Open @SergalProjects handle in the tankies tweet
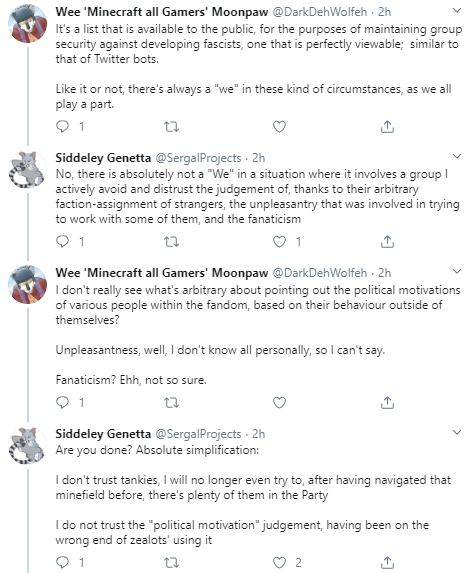 (x=198, y=434)
